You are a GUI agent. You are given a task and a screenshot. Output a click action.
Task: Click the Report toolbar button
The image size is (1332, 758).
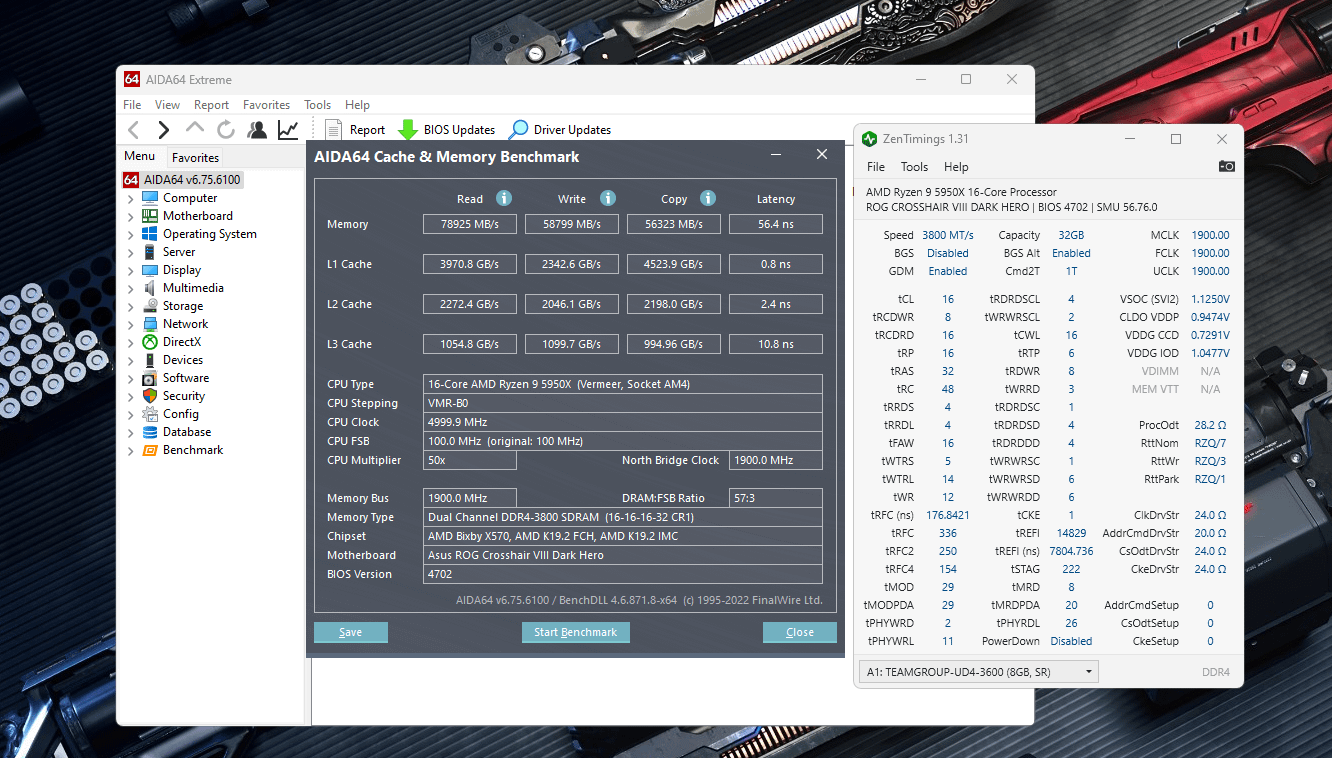[356, 130]
